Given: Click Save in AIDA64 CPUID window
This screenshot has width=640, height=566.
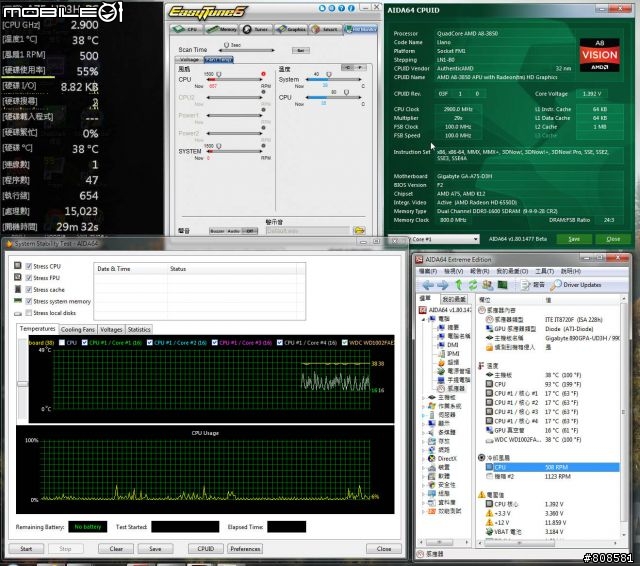Looking at the screenshot, I should coord(574,239).
